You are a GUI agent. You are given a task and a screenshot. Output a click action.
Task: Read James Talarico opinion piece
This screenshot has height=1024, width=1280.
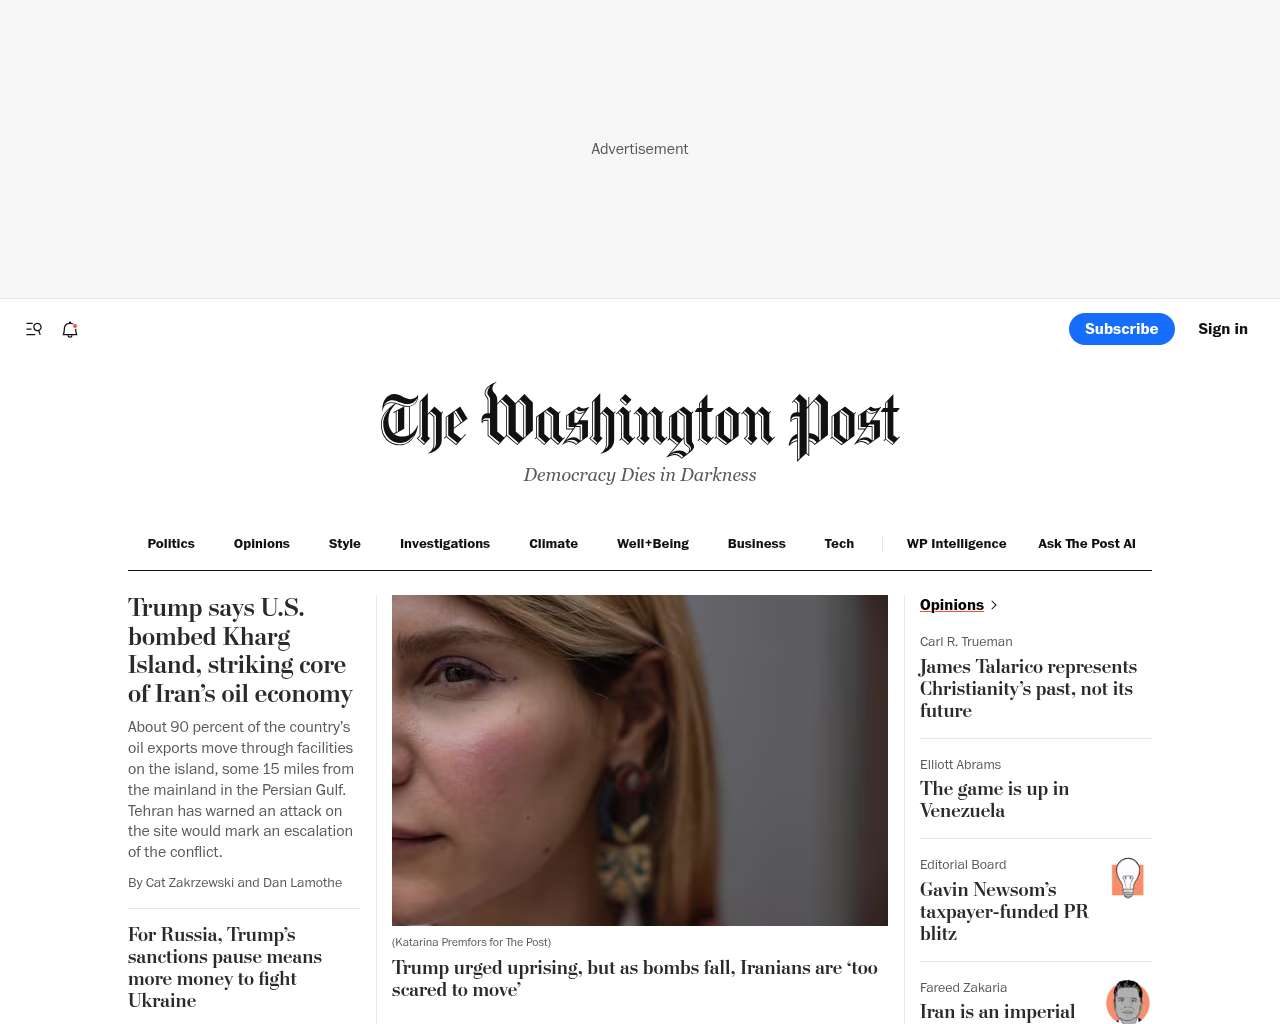1028,688
